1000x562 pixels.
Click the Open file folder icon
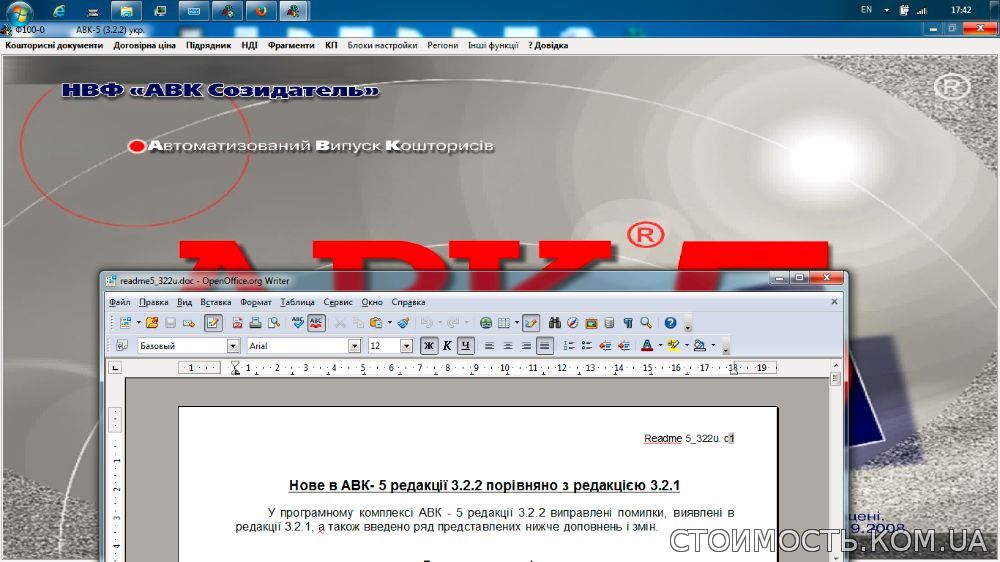pos(152,323)
